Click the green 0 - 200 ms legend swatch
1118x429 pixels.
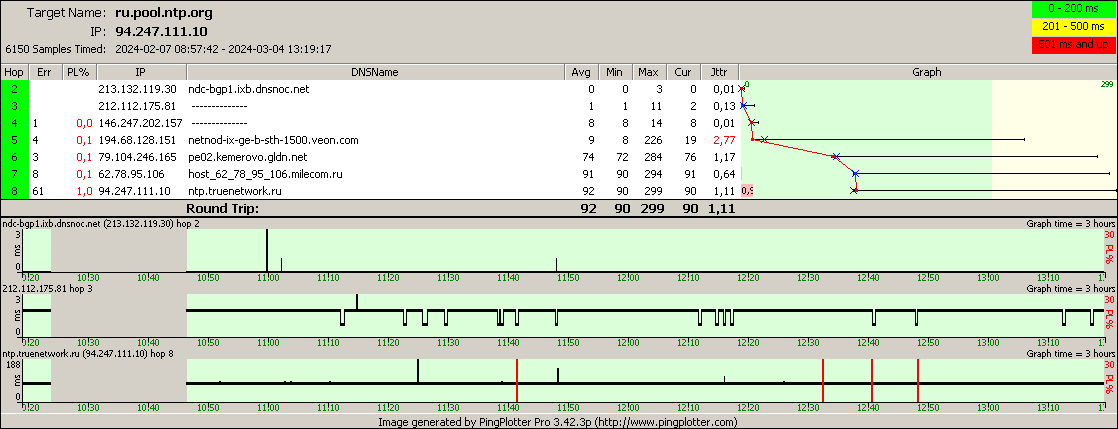point(1075,10)
